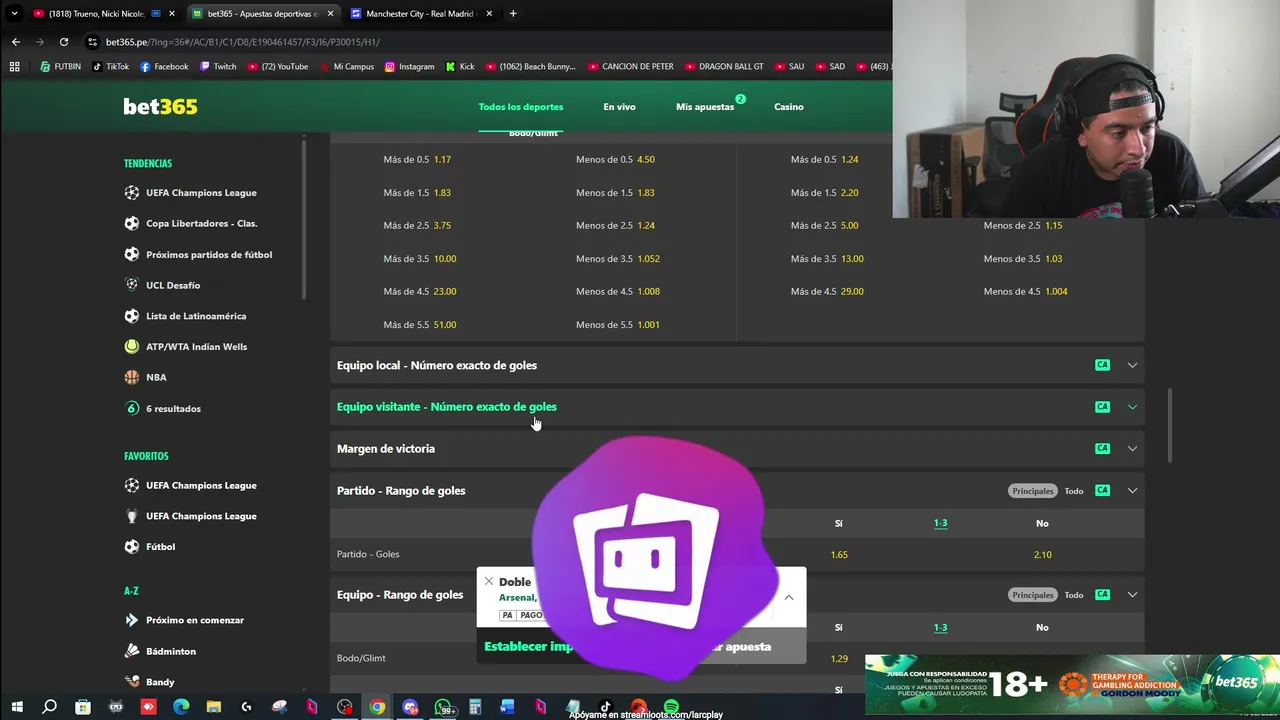Open the FUTBIN bookmark
The height and width of the screenshot is (720, 1280).
click(60, 67)
